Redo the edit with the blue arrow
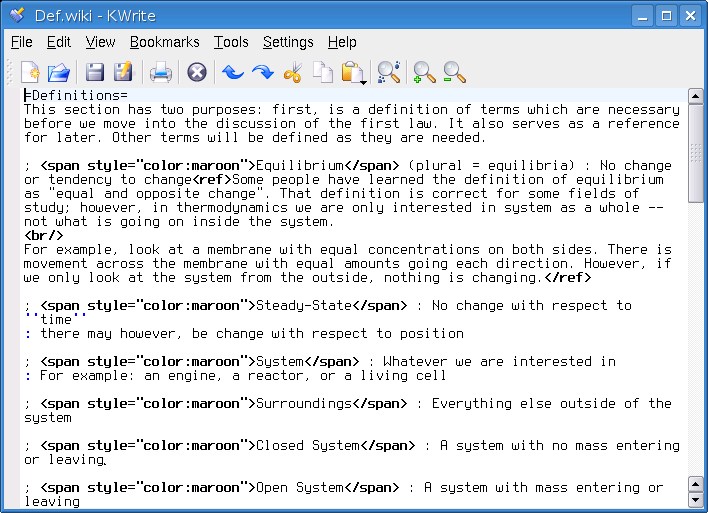 pyautogui.click(x=263, y=72)
